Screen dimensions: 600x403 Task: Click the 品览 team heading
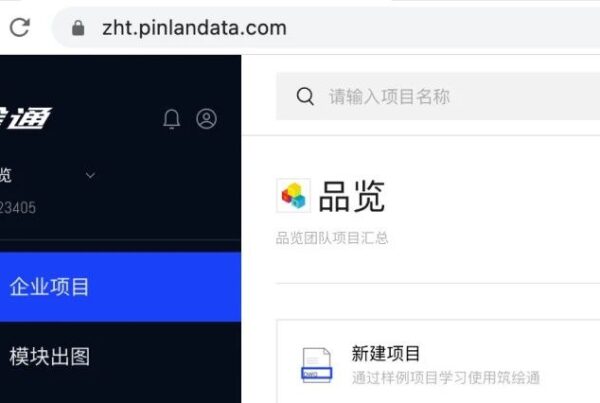(352, 196)
